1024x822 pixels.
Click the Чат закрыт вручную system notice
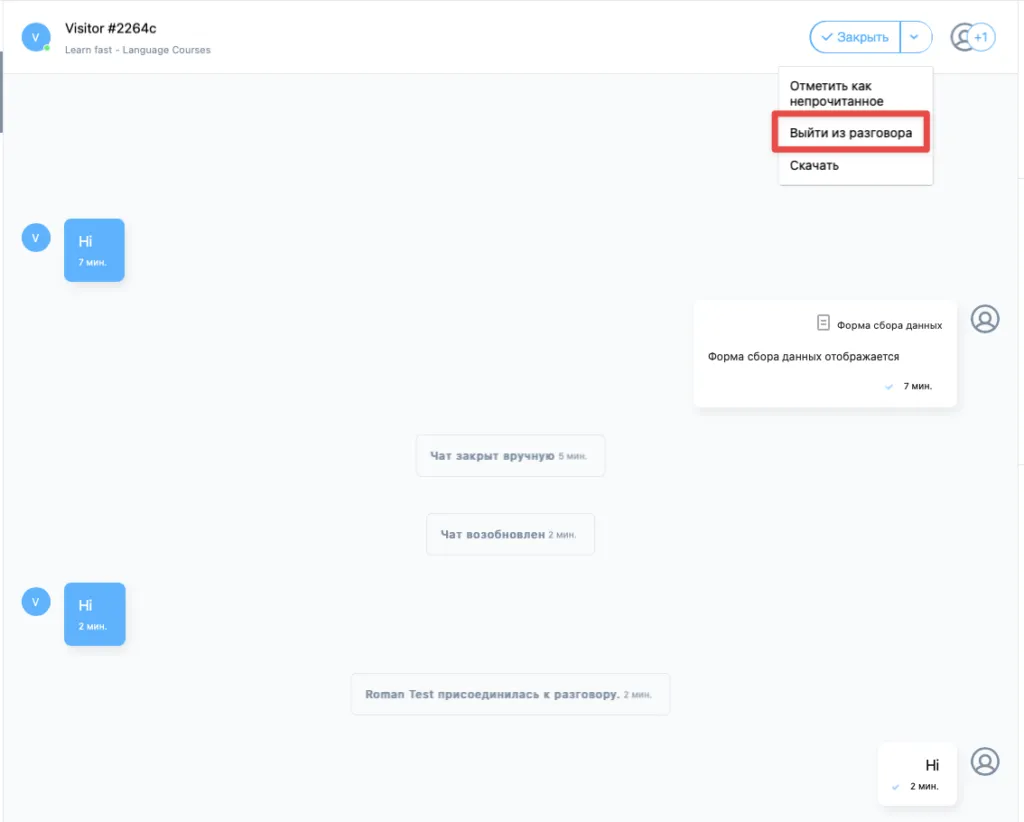(x=510, y=456)
